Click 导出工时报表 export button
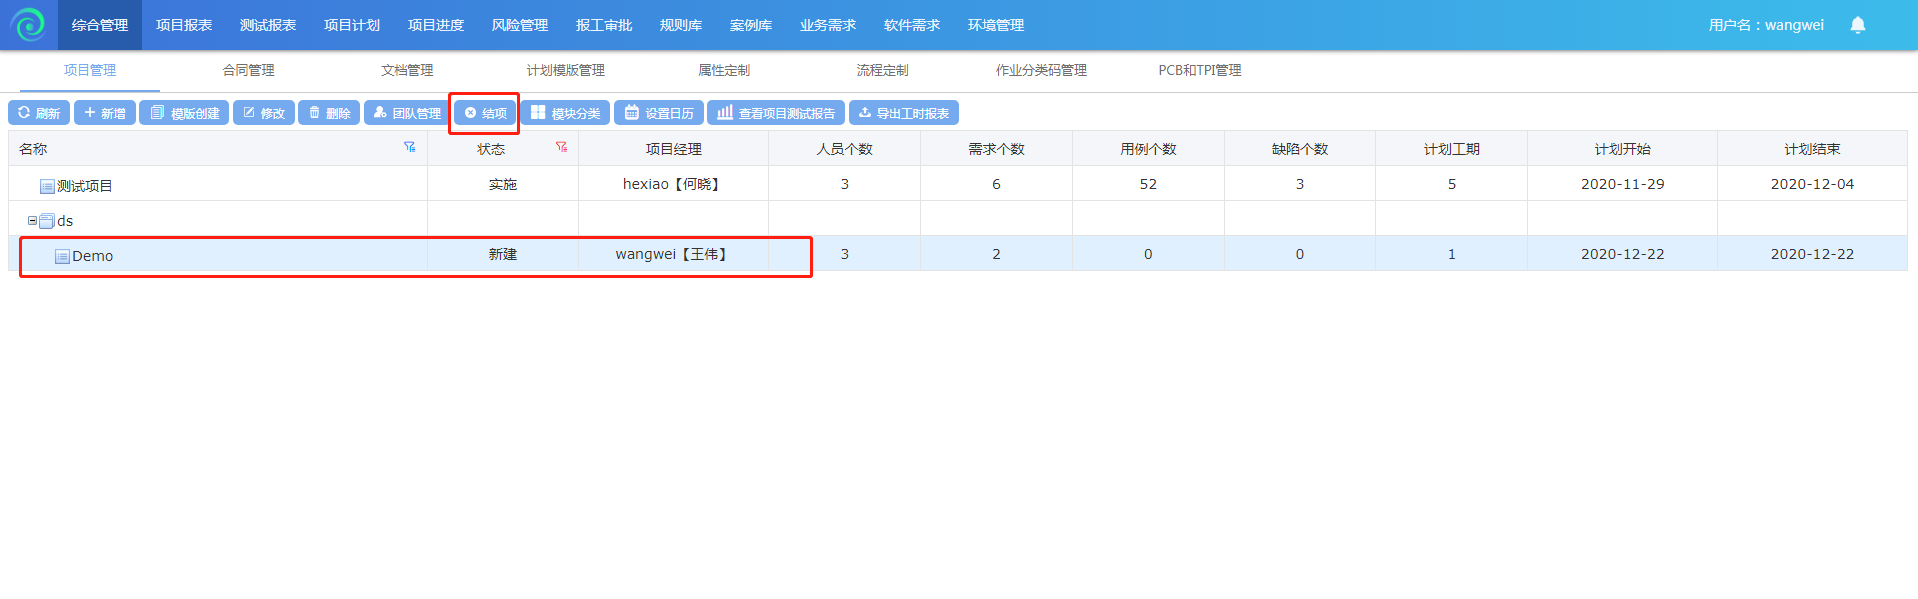This screenshot has width=1918, height=599. click(x=903, y=113)
